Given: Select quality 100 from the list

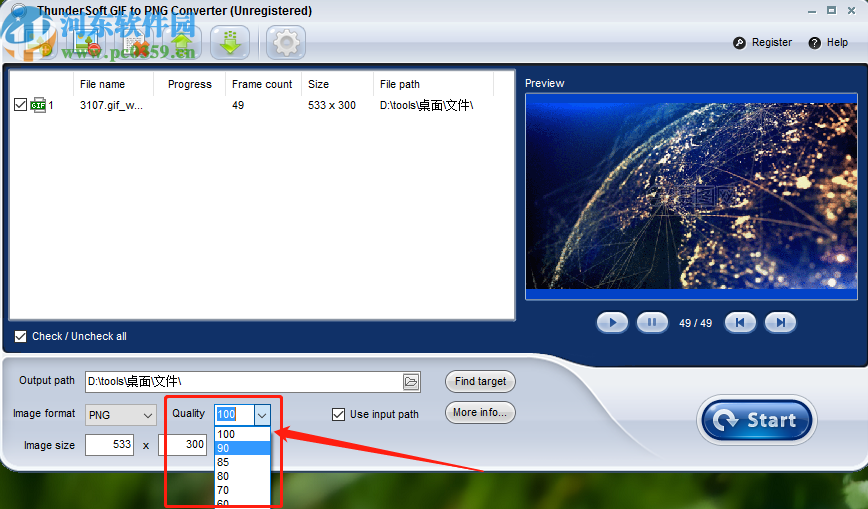Looking at the screenshot, I should pyautogui.click(x=242, y=434).
